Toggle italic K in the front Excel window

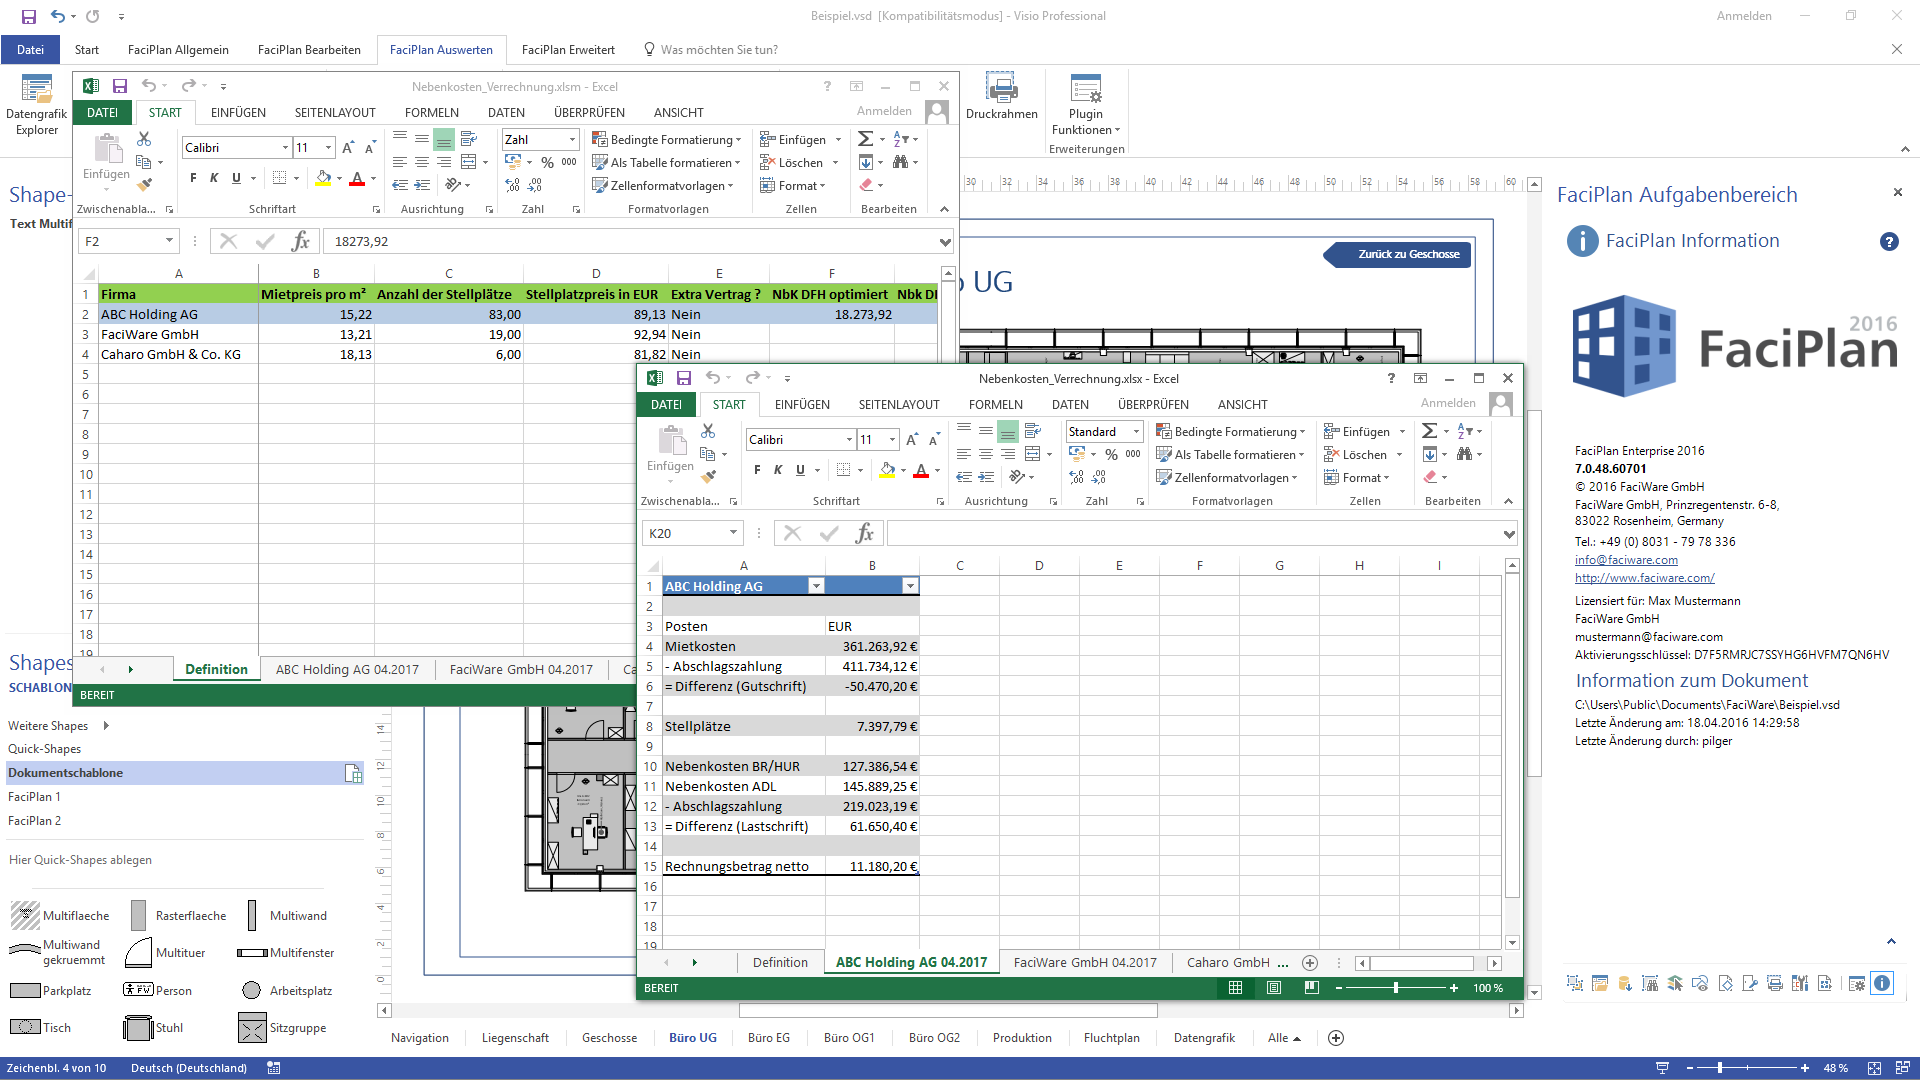click(x=778, y=470)
